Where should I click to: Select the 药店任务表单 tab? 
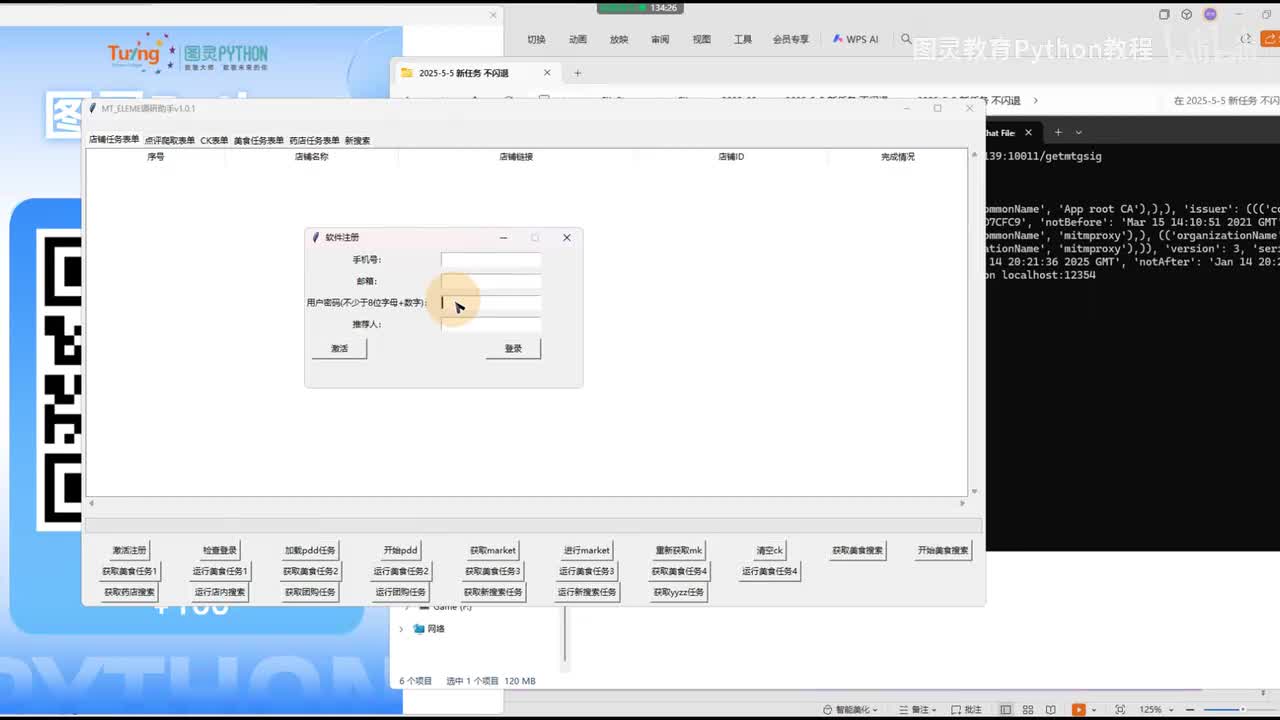click(x=314, y=141)
